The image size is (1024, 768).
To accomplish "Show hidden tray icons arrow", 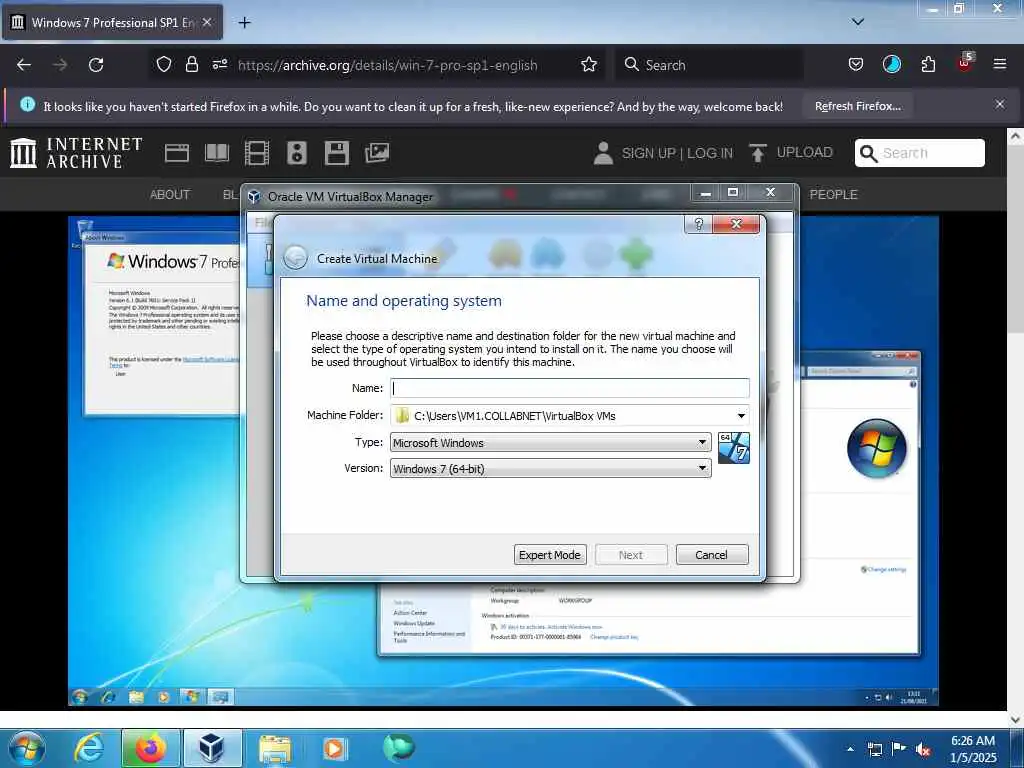I will pos(850,749).
